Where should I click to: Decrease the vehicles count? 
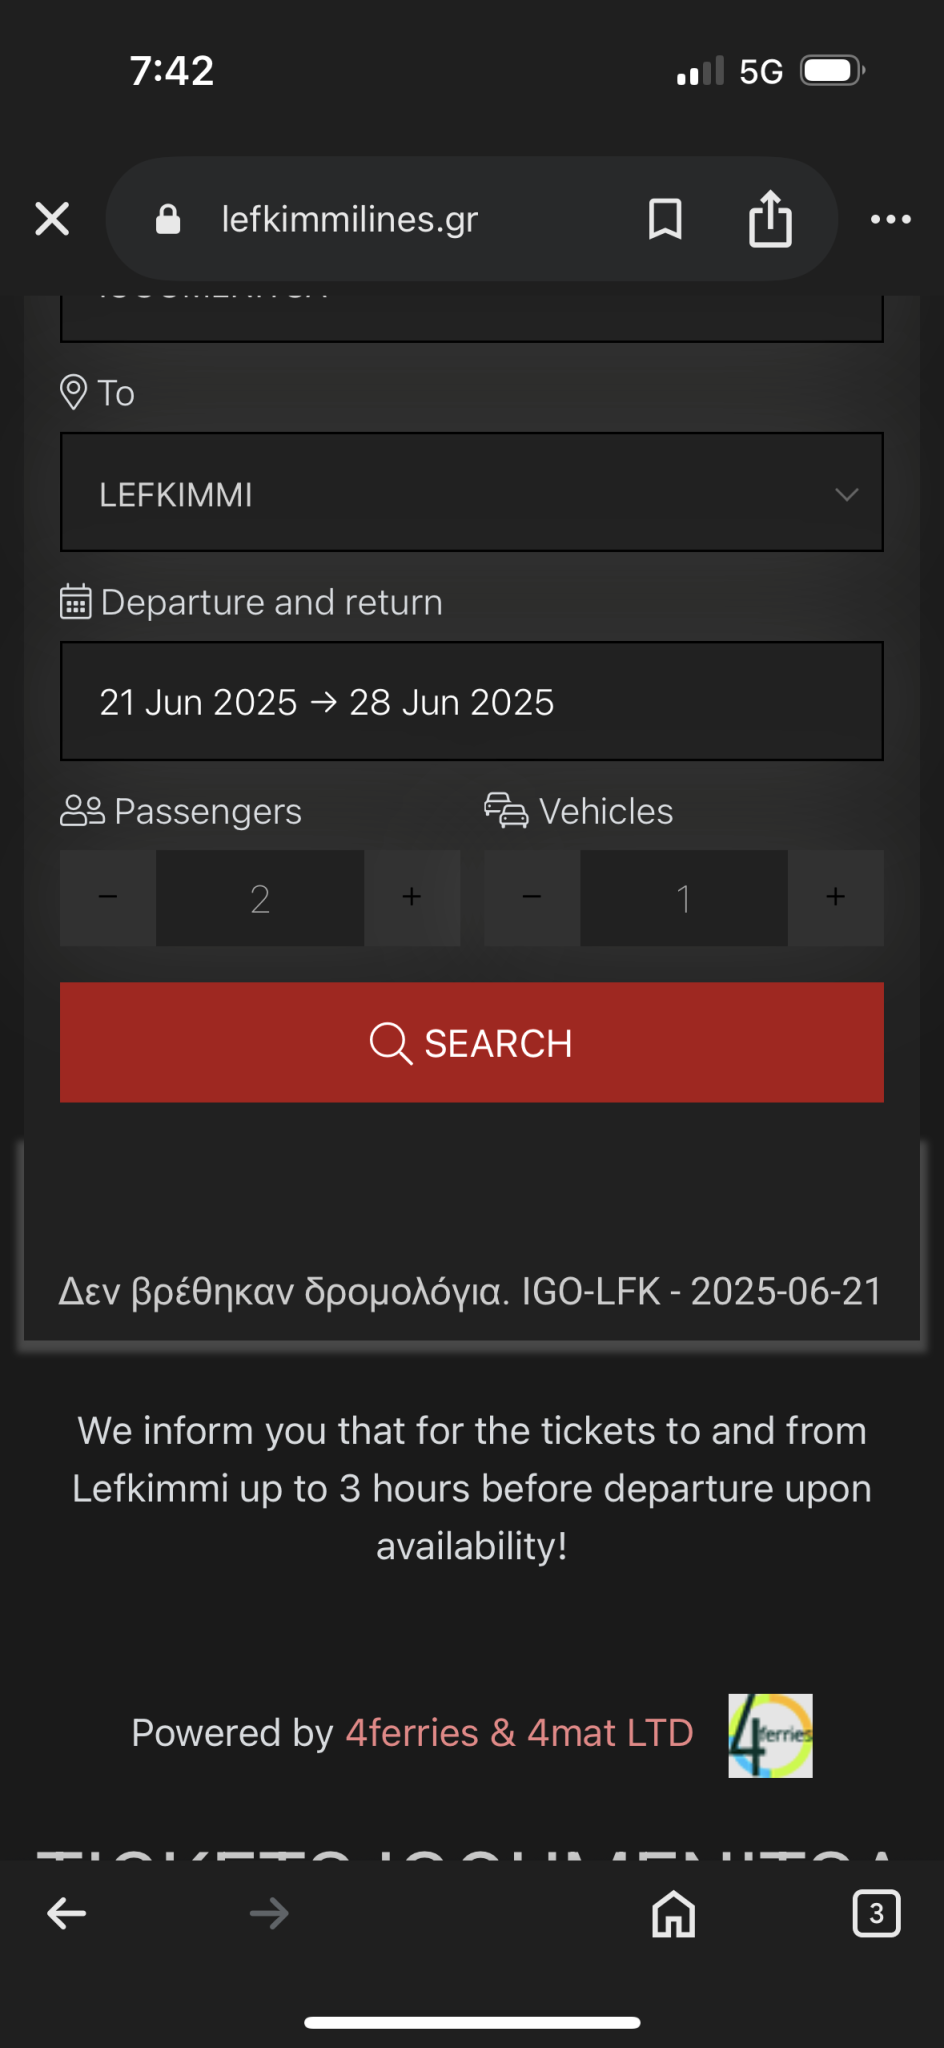click(x=532, y=898)
